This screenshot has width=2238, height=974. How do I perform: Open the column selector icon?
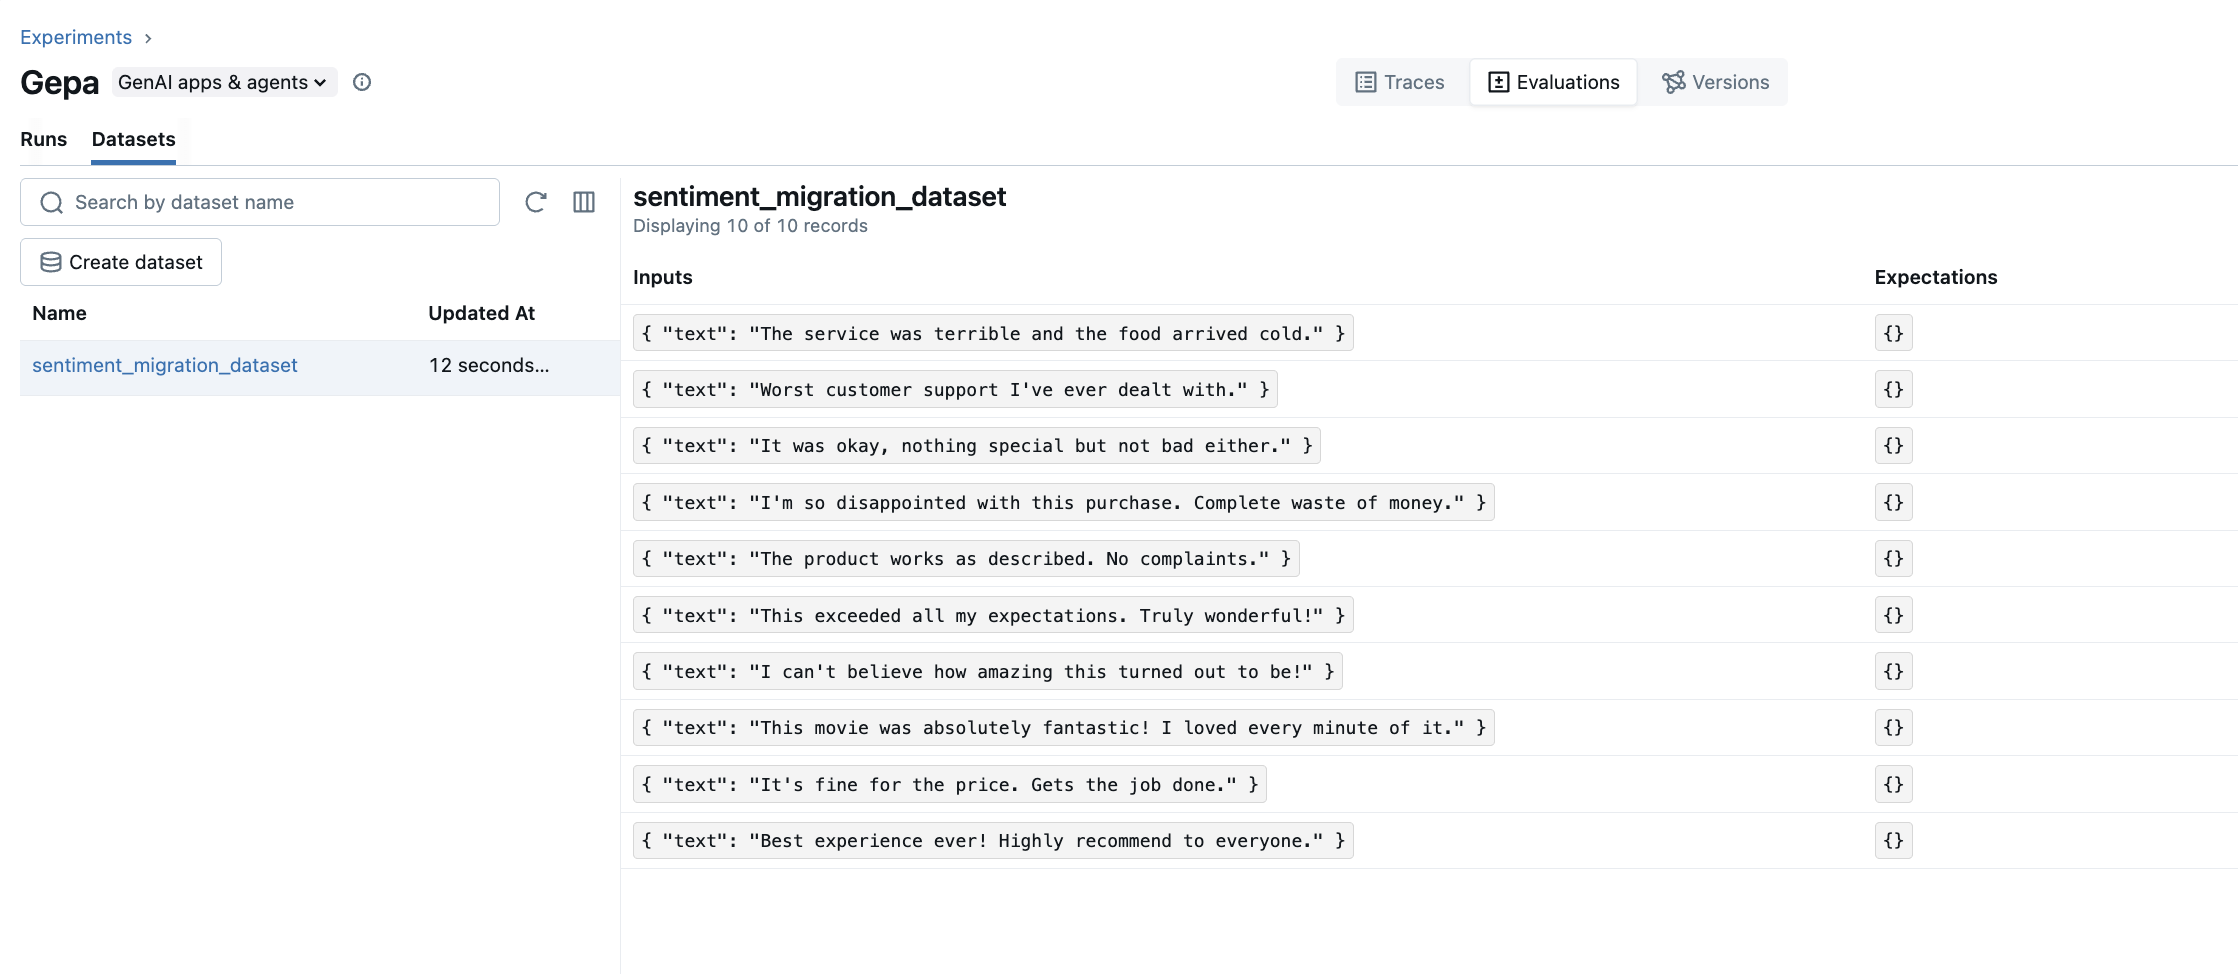pyautogui.click(x=584, y=202)
